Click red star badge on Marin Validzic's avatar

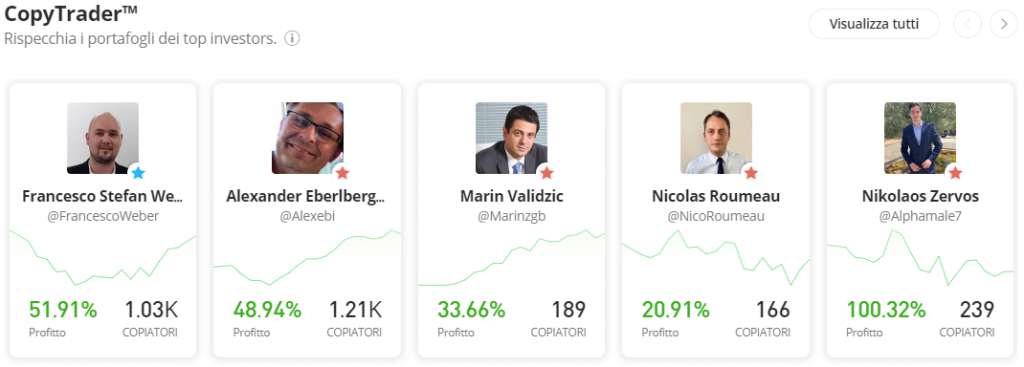[x=547, y=173]
